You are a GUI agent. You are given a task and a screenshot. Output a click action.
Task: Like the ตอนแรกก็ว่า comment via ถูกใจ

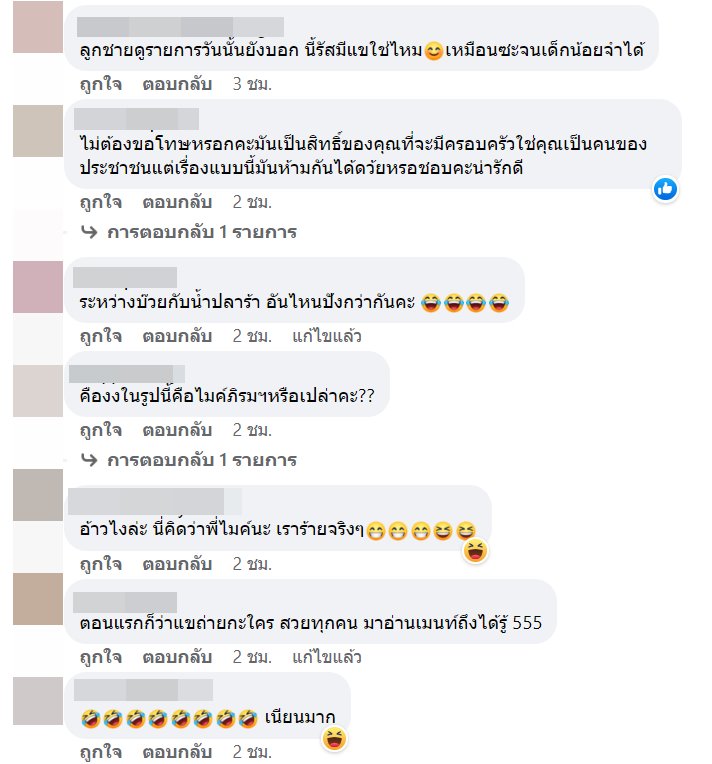click(101, 657)
